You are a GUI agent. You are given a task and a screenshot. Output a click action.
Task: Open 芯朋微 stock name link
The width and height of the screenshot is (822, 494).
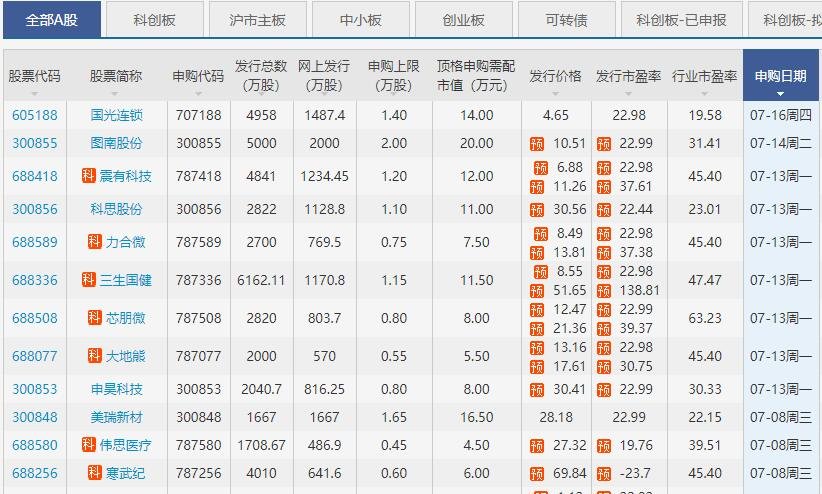[x=126, y=318]
